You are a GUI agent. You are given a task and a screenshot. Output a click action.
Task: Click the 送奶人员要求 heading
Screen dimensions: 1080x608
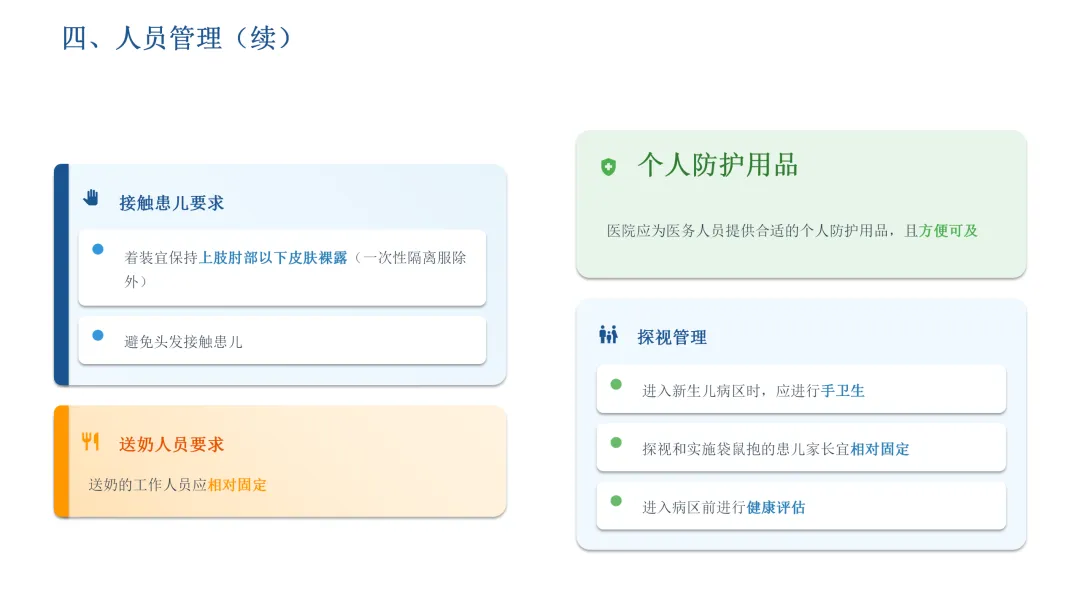click(172, 445)
